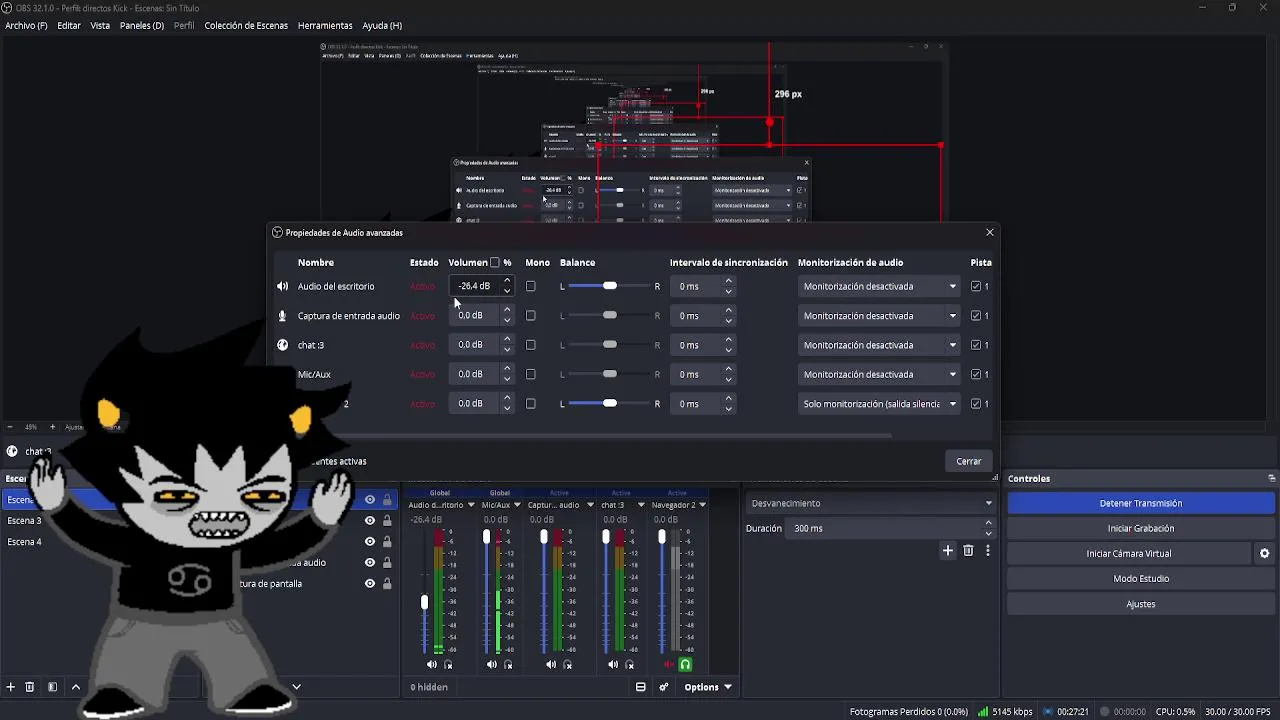Image resolution: width=1280 pixels, height=720 pixels.
Task: Enable Mono for Mic/Aux
Action: [531, 374]
